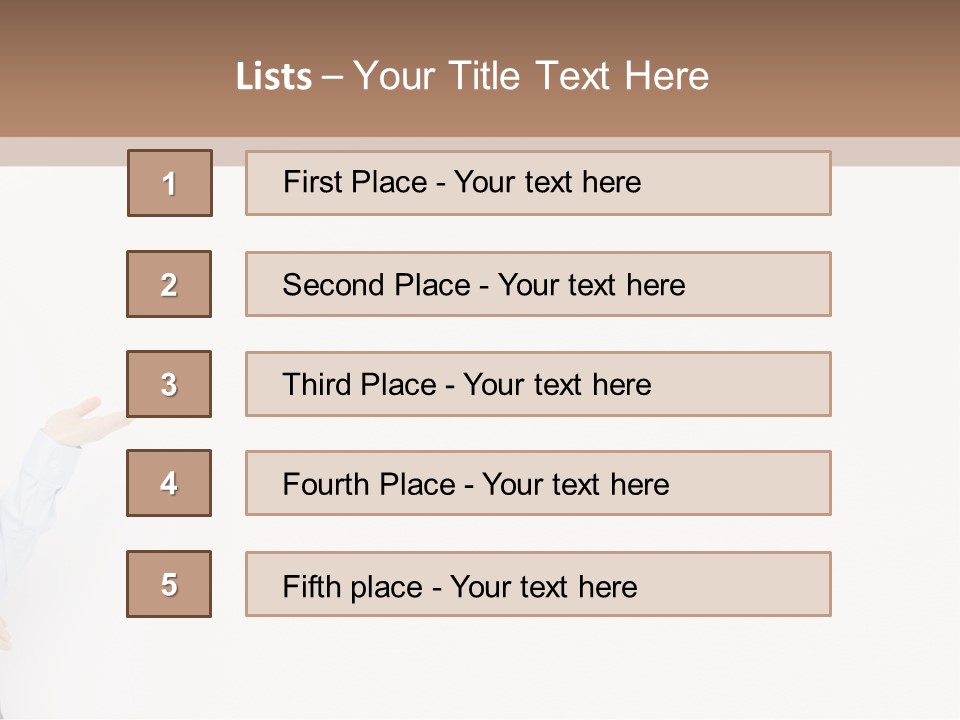The width and height of the screenshot is (960, 720).
Task: Click "Your Title Text Here" in the title
Action: coord(531,76)
